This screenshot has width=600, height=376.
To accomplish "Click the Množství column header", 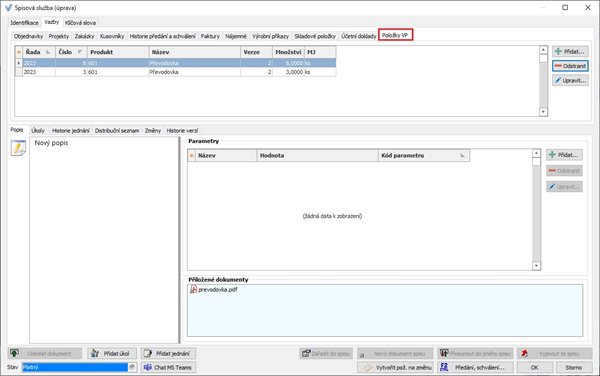I will (288, 52).
